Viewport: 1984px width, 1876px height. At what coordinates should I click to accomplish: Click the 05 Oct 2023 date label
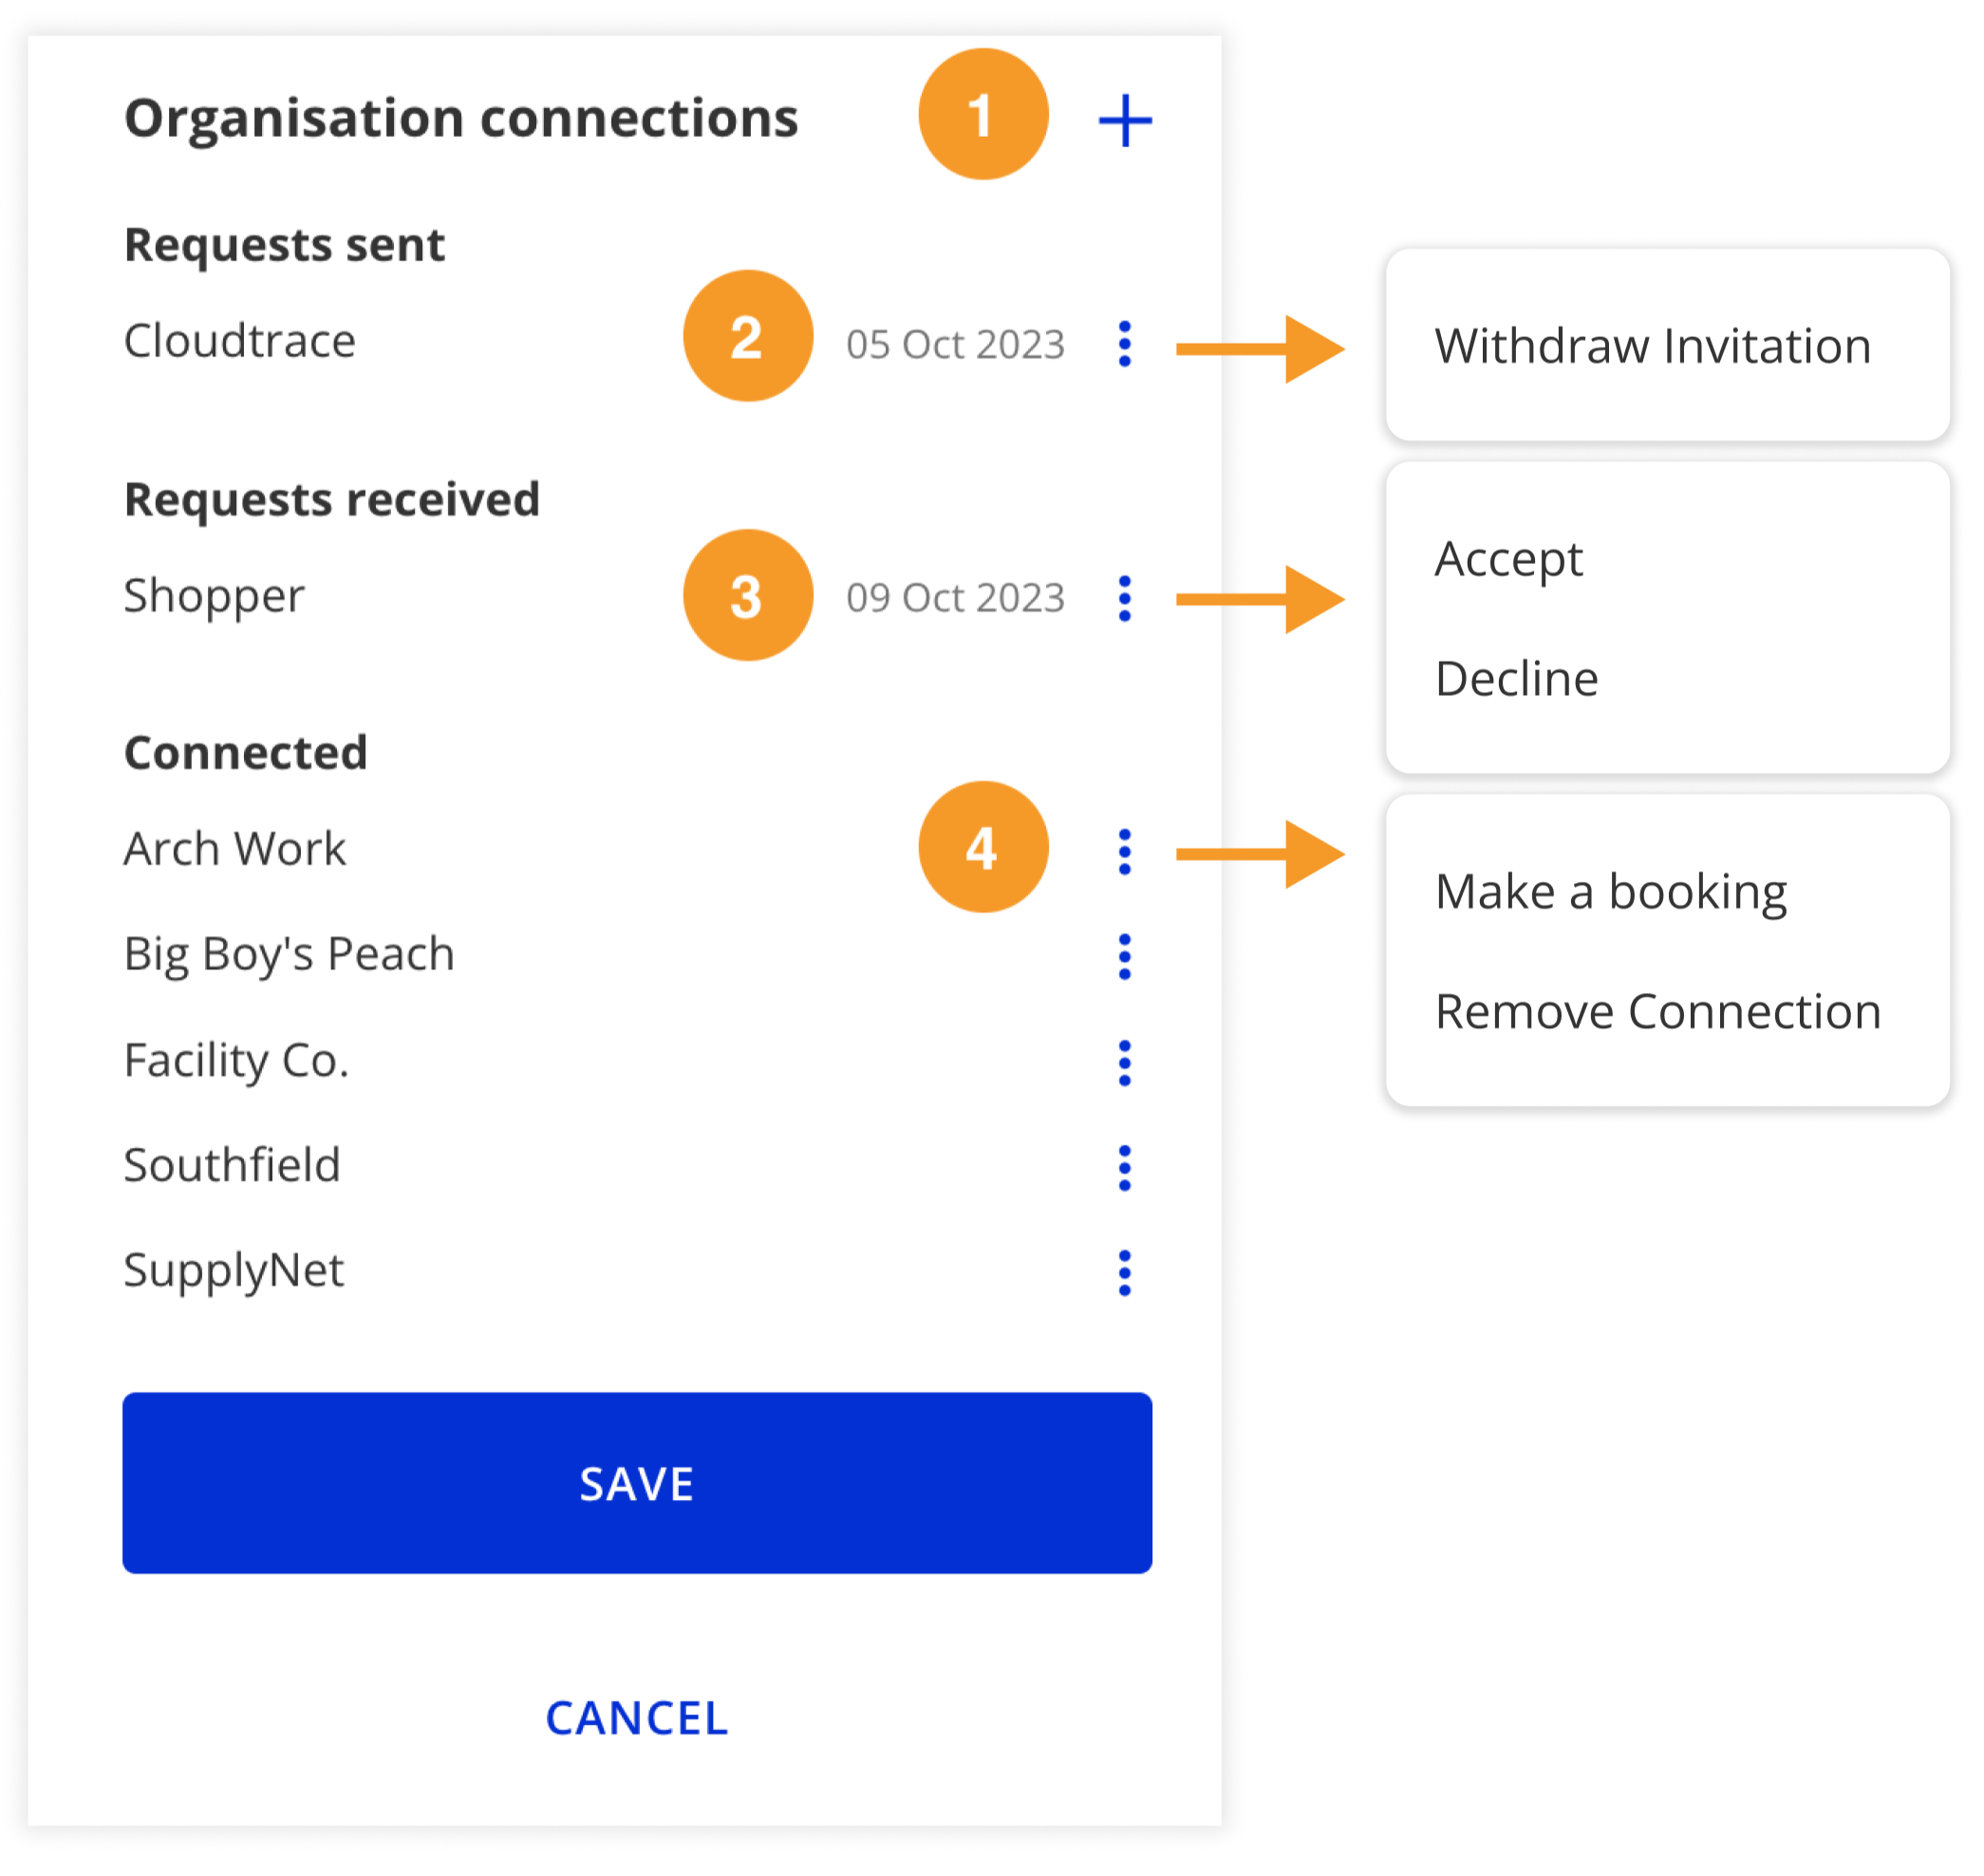tap(955, 343)
